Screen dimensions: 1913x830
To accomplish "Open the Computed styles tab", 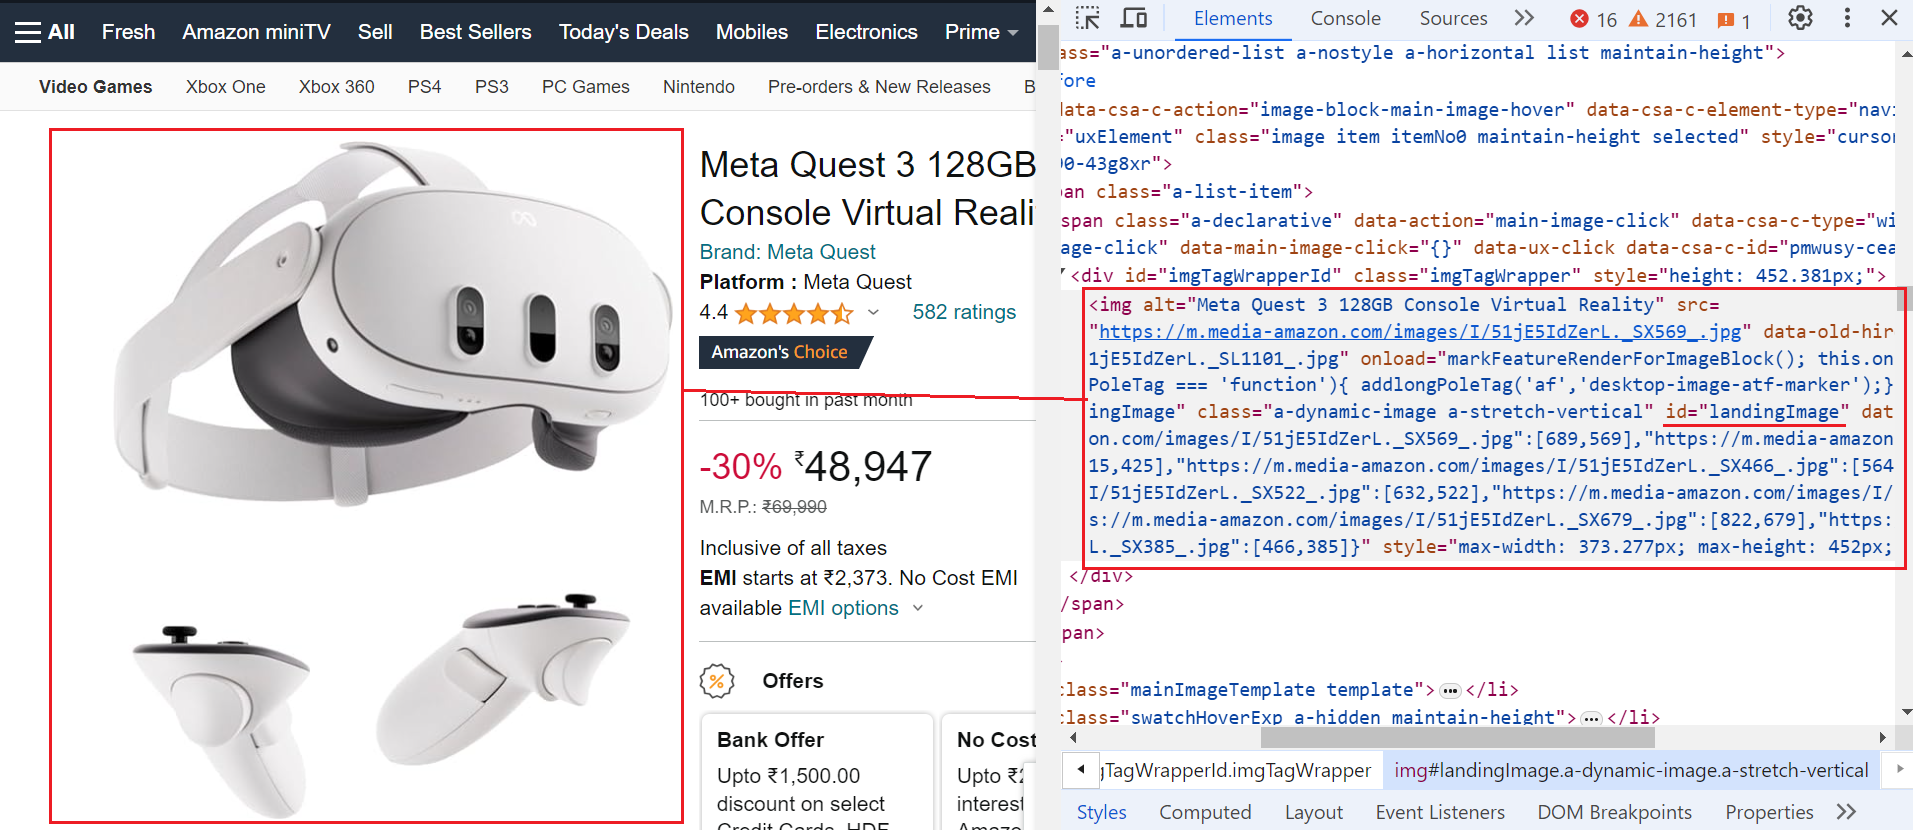I will (1205, 812).
